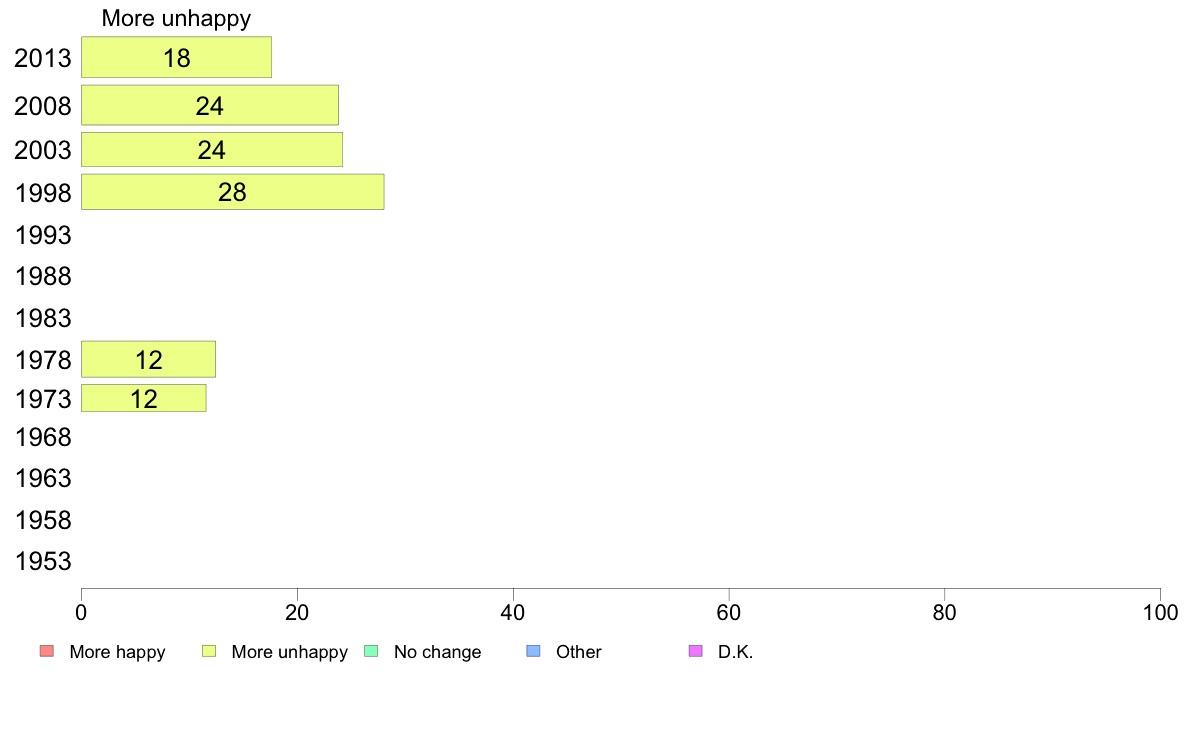The width and height of the screenshot is (1188, 736).
Task: Select the 2013 bar showing 18
Action: (x=177, y=57)
